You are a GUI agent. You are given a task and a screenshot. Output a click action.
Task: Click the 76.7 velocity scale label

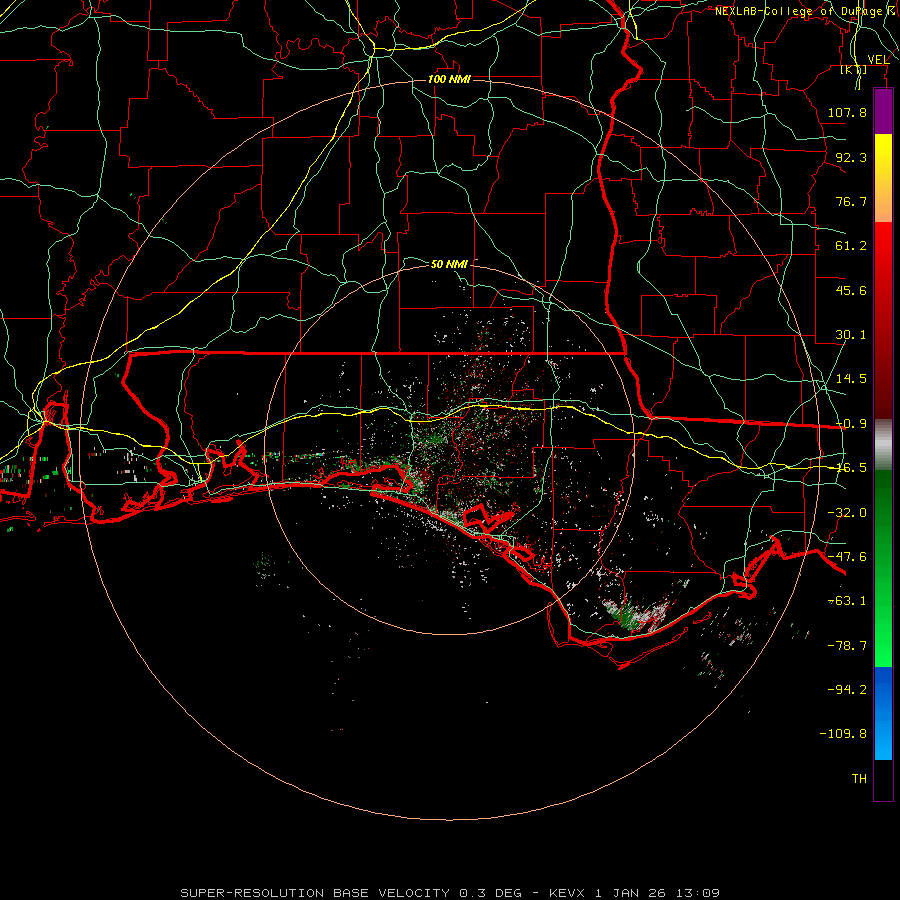point(851,201)
